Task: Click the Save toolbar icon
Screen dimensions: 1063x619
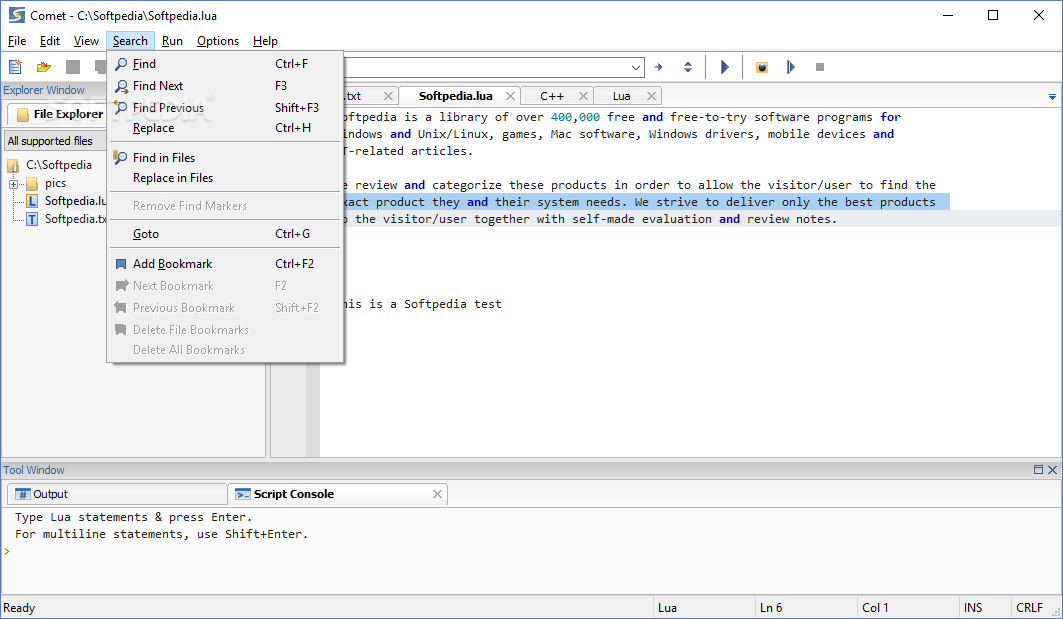Action: tap(73, 66)
